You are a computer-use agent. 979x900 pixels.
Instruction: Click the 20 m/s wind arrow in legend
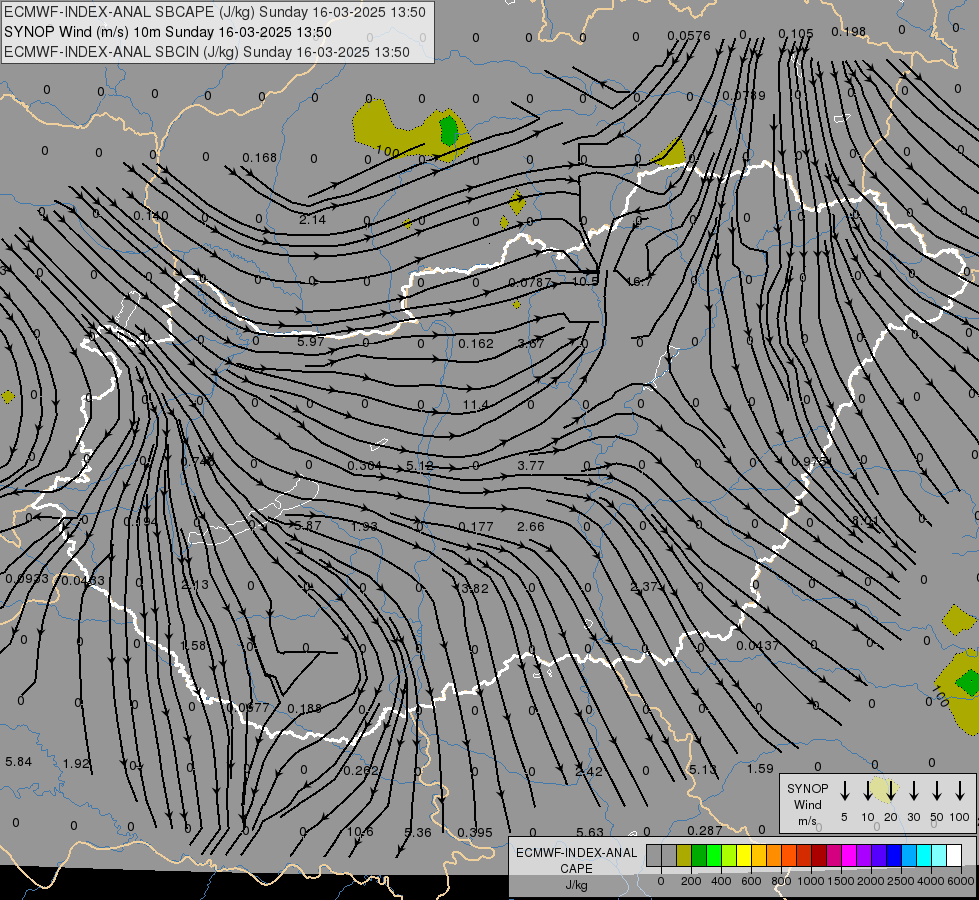click(890, 791)
